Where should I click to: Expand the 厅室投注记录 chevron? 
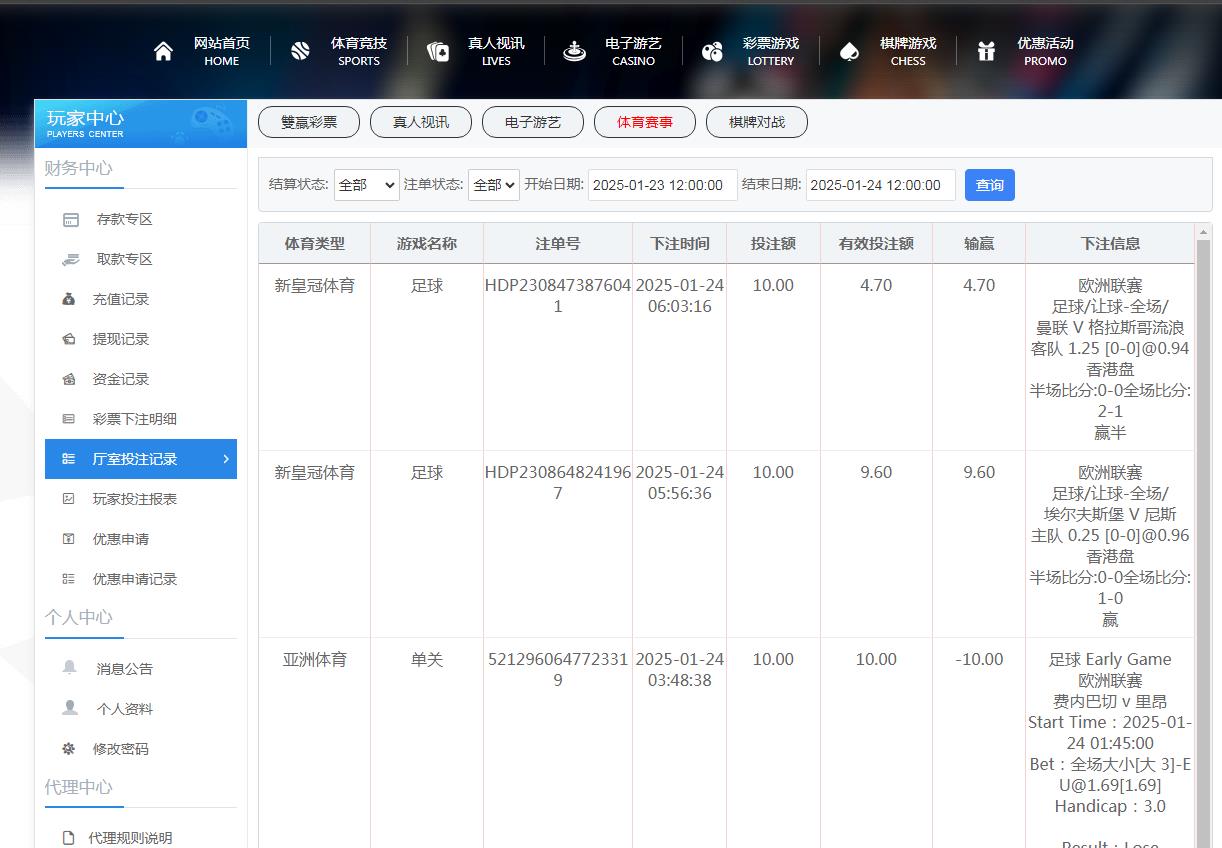(x=225, y=459)
